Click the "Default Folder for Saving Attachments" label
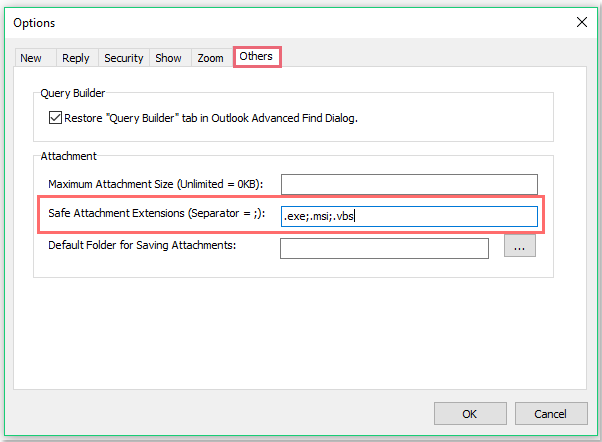This screenshot has width=602, height=442. coord(141,246)
